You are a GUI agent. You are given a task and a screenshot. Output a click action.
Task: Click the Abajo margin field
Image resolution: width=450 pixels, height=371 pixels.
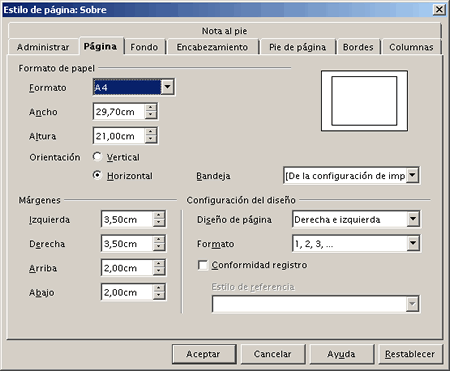click(127, 292)
